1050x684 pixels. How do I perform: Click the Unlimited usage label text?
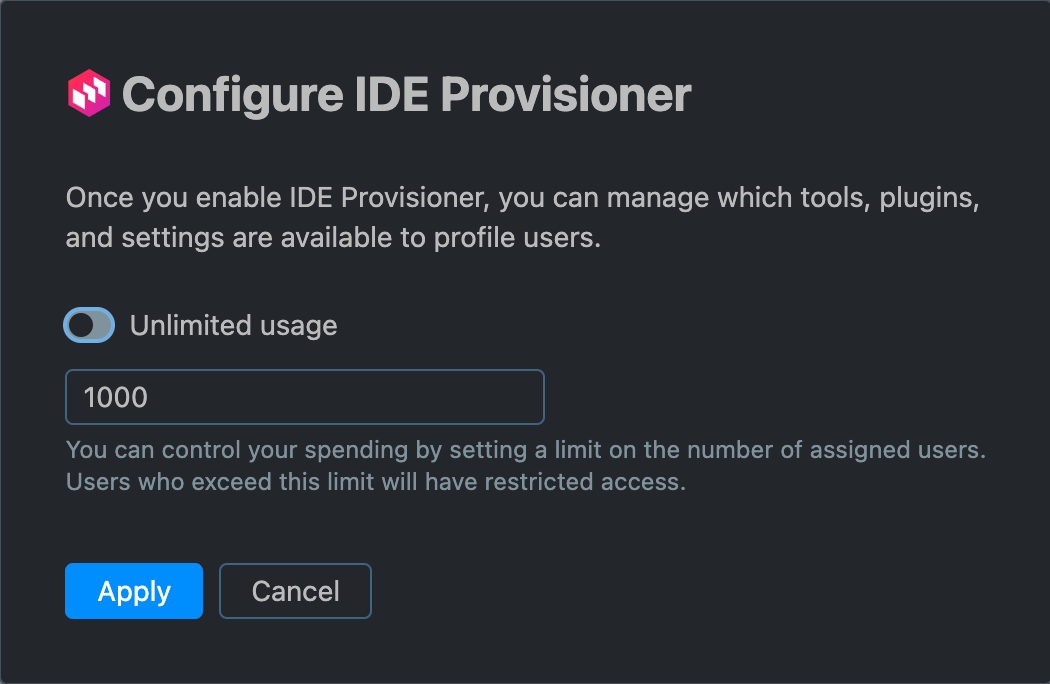[234, 325]
